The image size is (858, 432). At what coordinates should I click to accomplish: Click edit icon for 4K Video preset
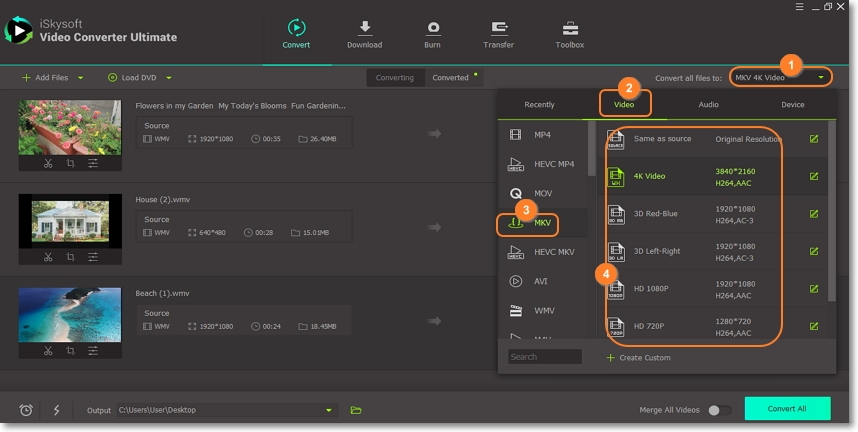(814, 176)
